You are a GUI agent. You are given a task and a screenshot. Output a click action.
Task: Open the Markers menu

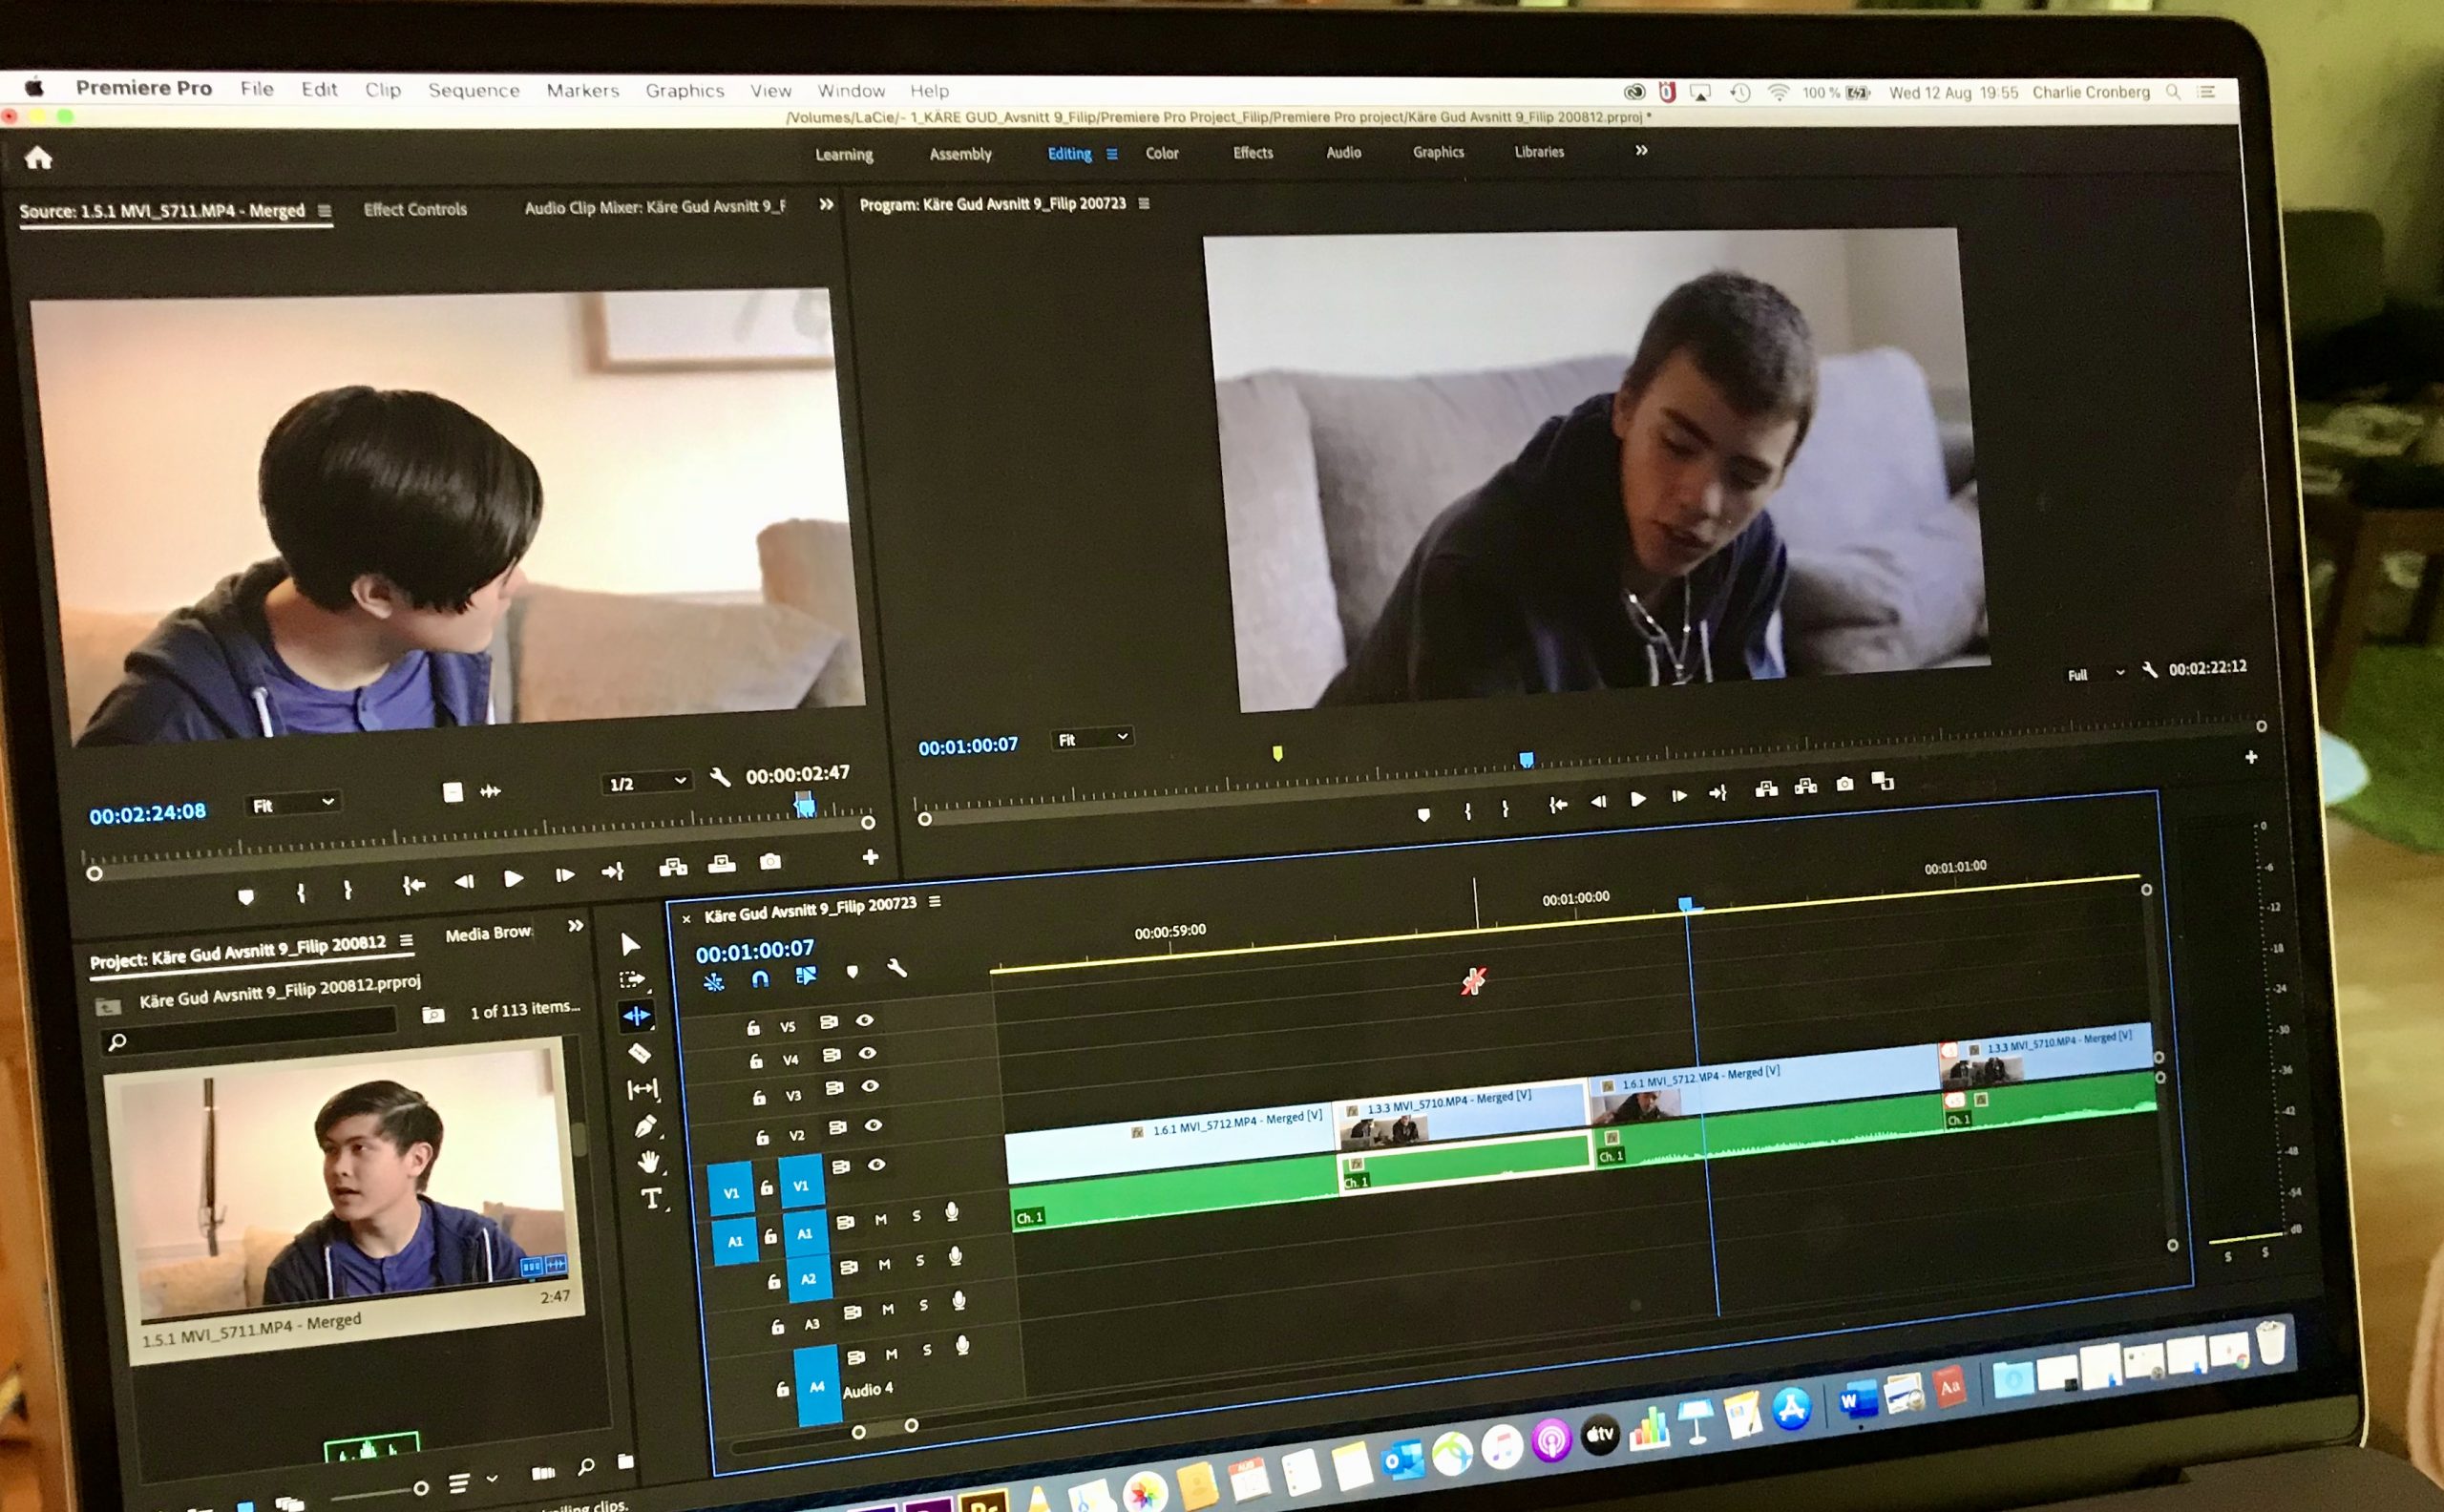coord(583,90)
